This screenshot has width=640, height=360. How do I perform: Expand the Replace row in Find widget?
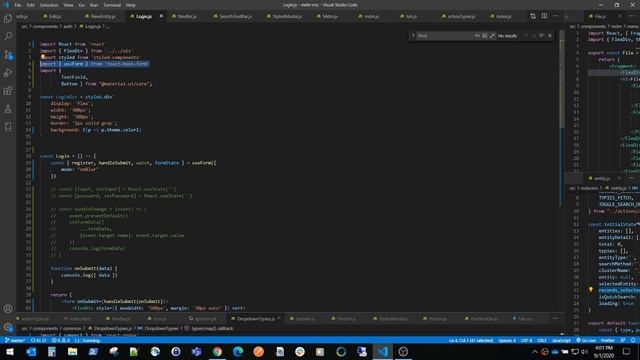(413, 36)
